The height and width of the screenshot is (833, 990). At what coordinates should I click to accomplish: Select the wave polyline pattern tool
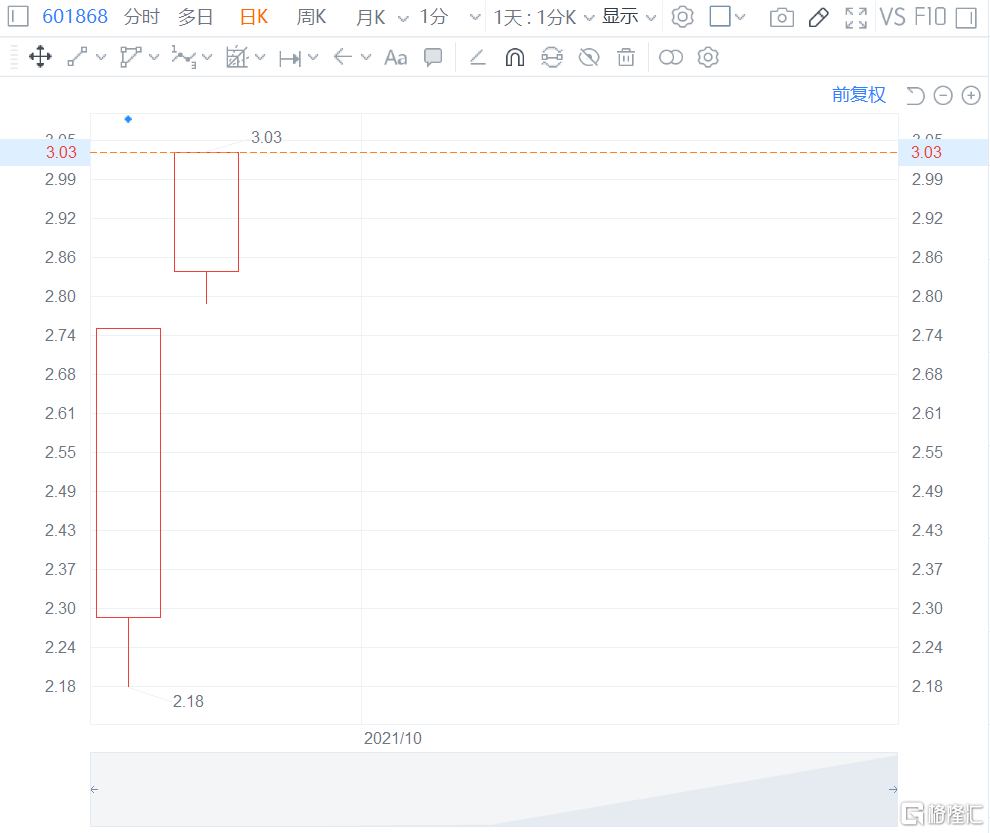coord(183,57)
